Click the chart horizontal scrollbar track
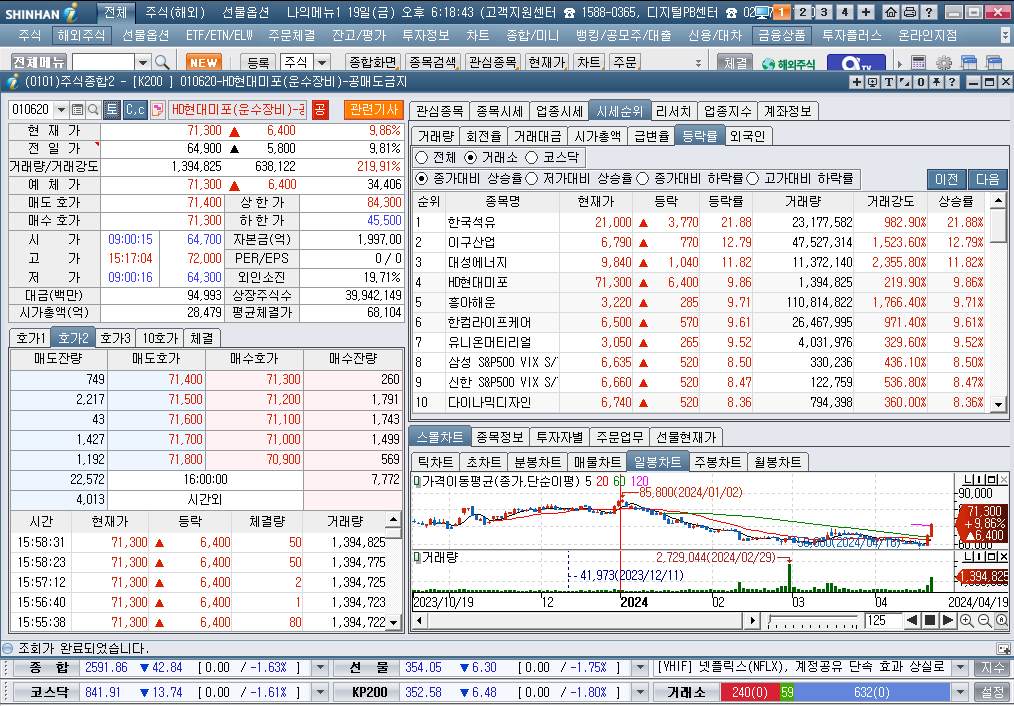Screen dimensions: 1014x706 585,621
